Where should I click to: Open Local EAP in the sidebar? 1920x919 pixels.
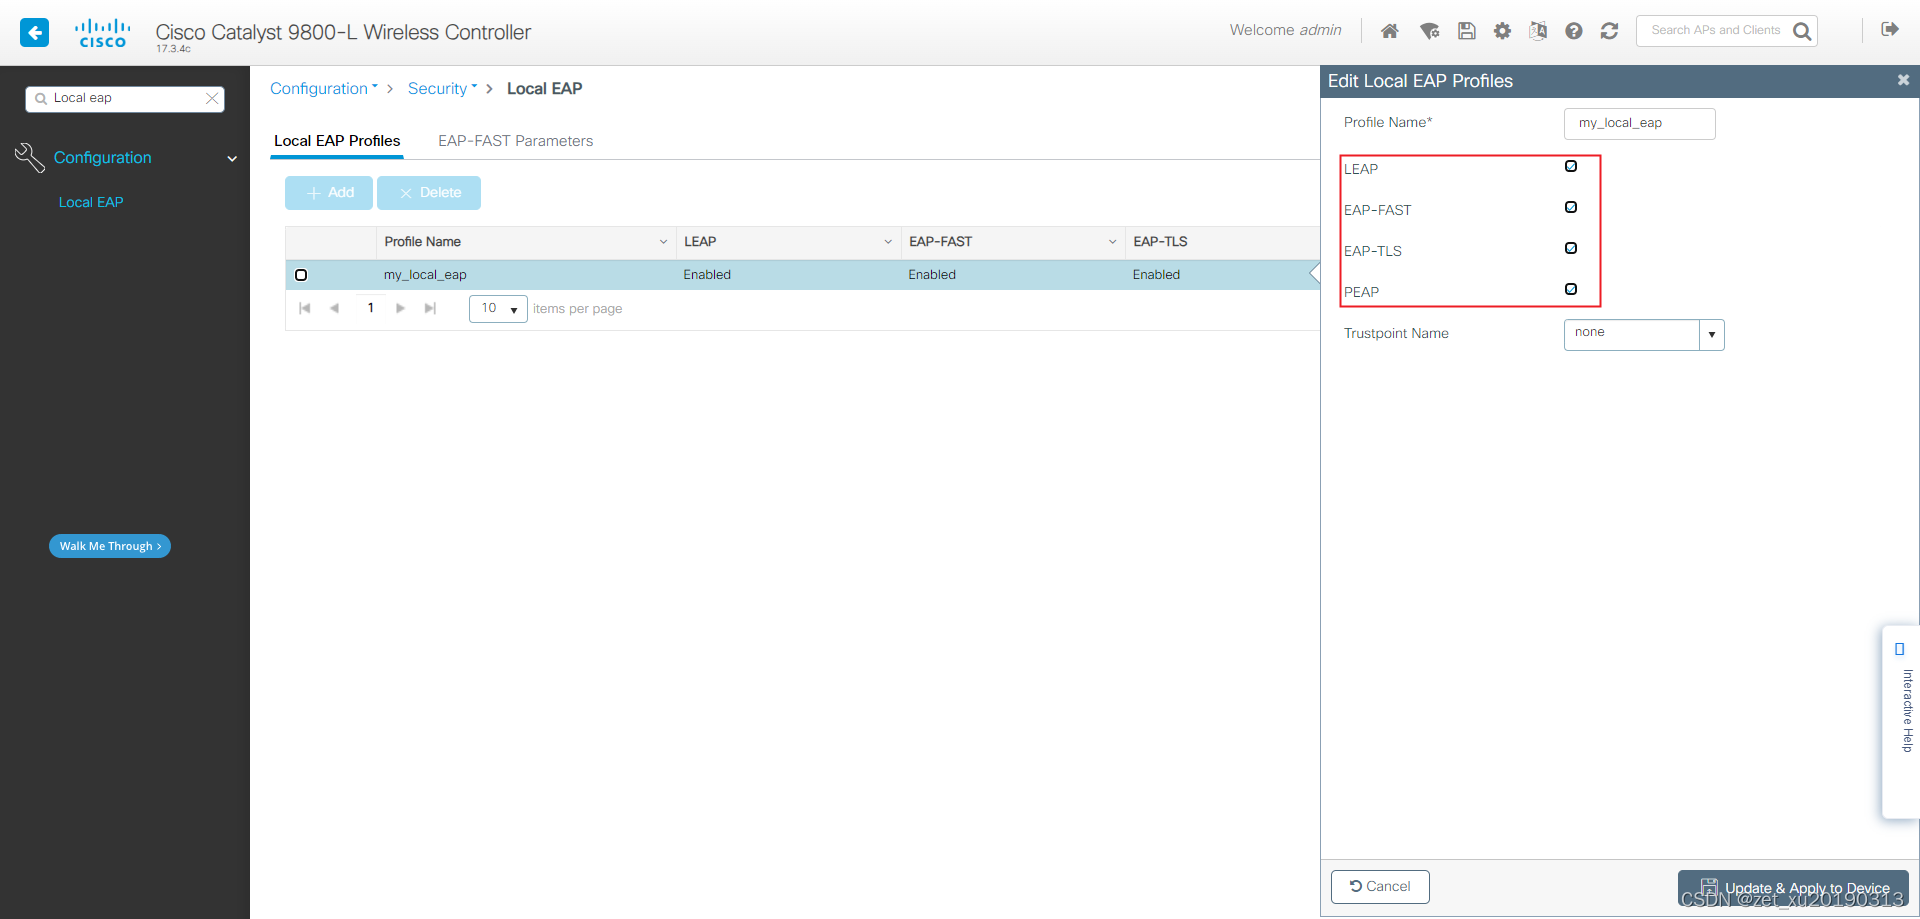tap(91, 202)
